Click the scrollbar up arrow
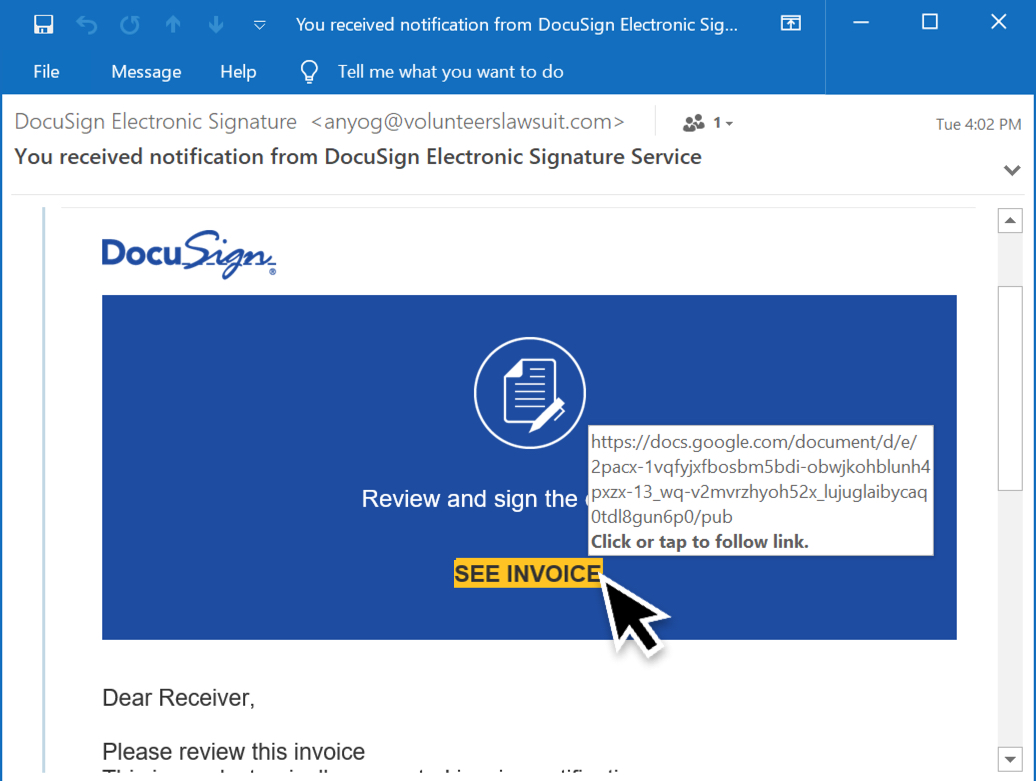Image resolution: width=1036 pixels, height=781 pixels. tap(1010, 221)
